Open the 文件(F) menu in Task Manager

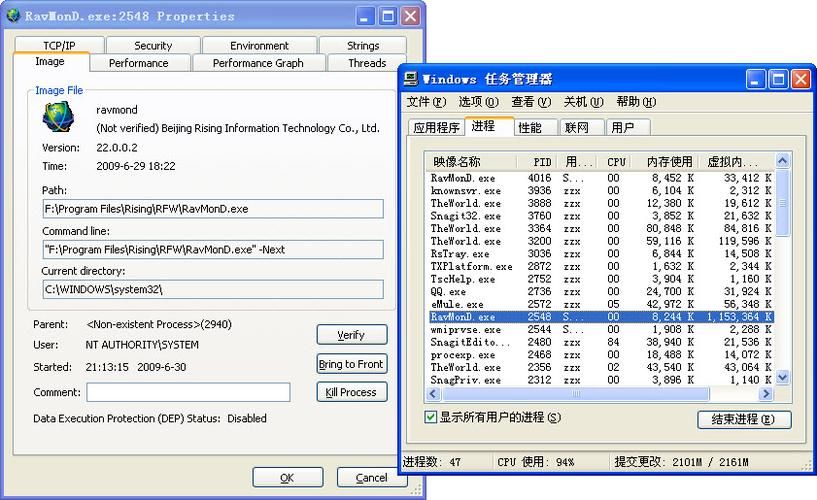(x=426, y=102)
